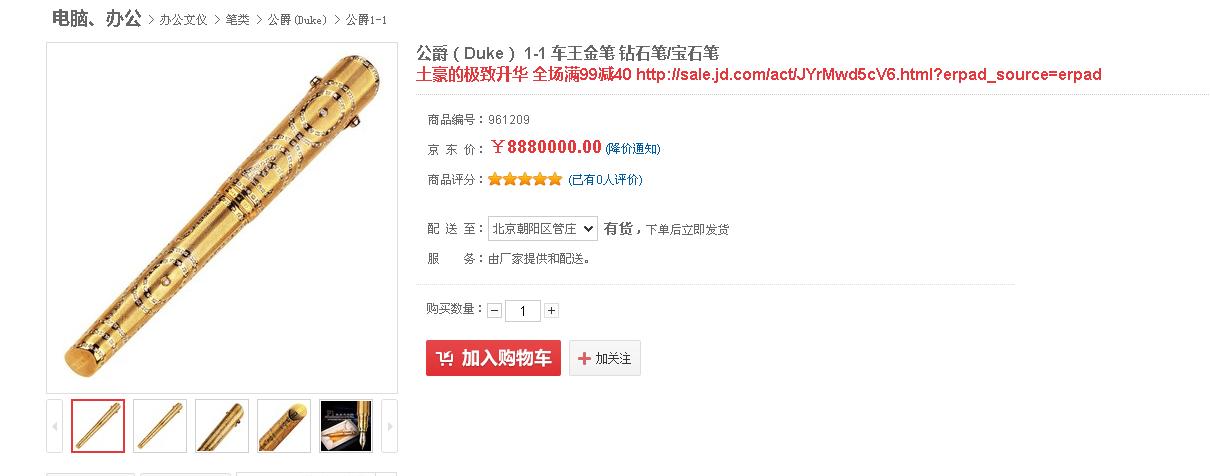Increase quantity with the plus button
The image size is (1210, 476).
[551, 311]
